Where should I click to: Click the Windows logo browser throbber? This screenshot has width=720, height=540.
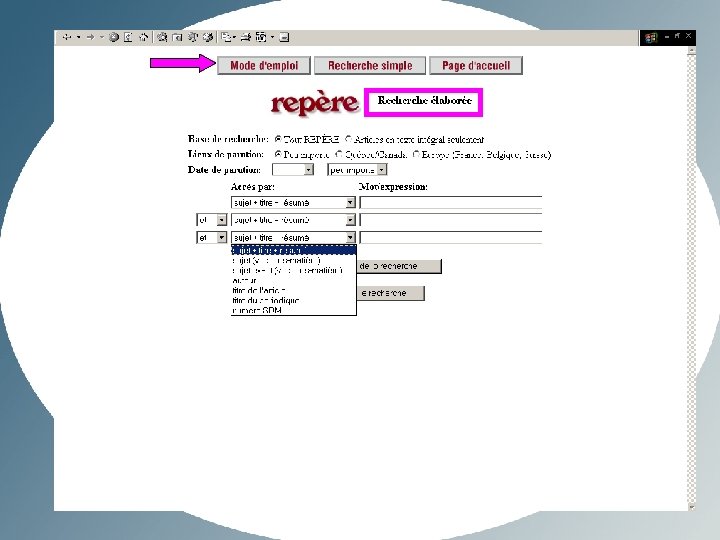(651, 38)
